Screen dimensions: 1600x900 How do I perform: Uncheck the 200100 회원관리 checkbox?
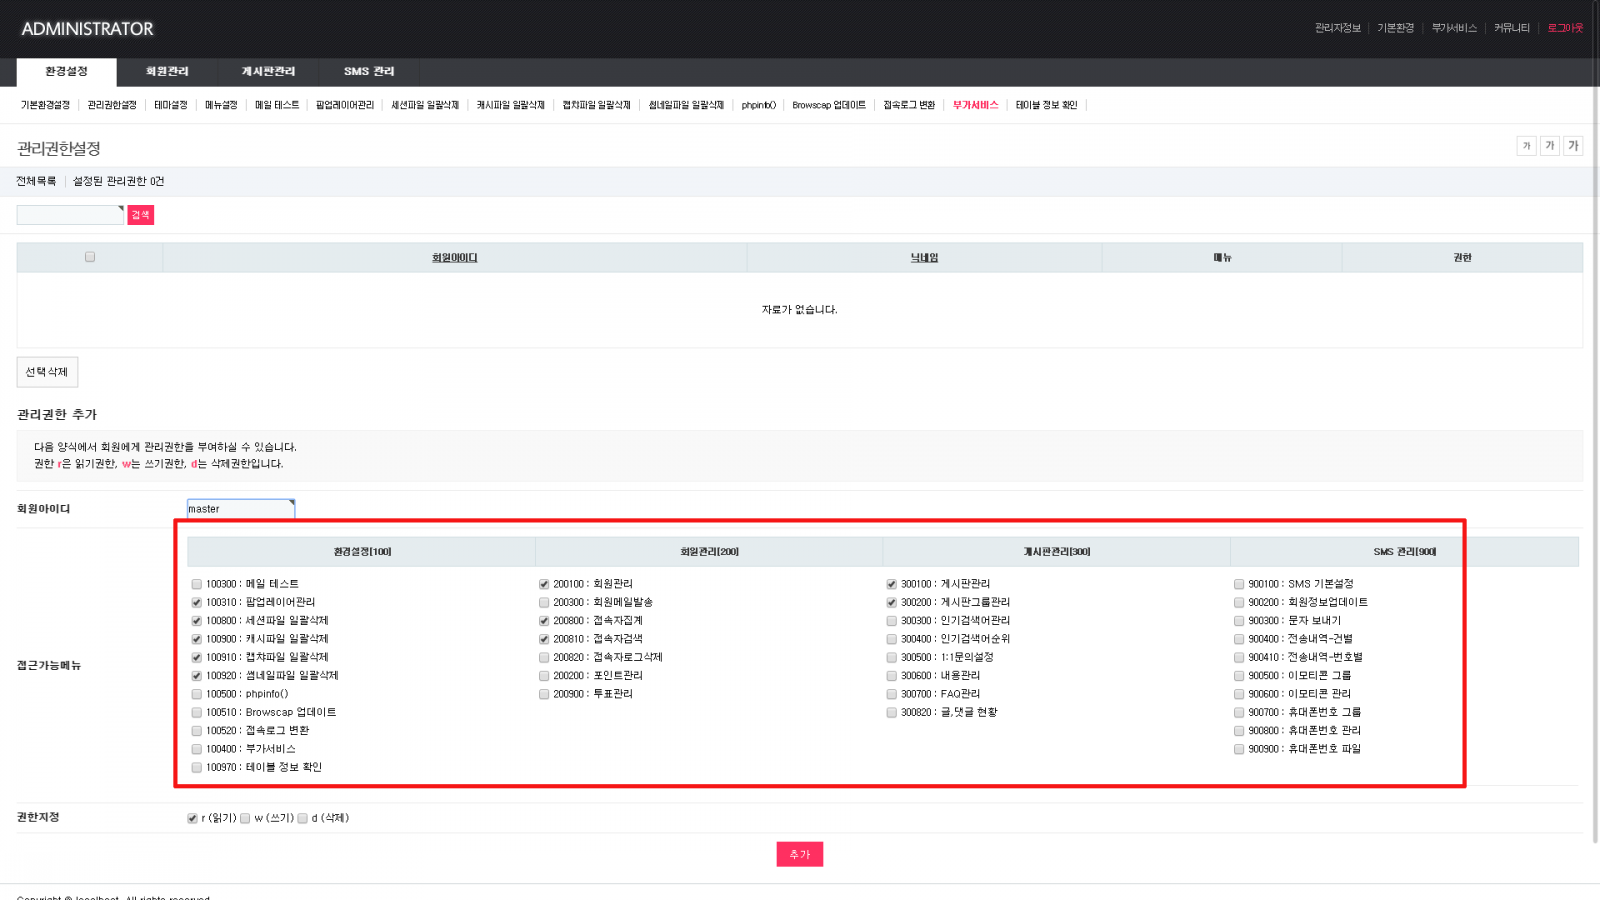[544, 584]
